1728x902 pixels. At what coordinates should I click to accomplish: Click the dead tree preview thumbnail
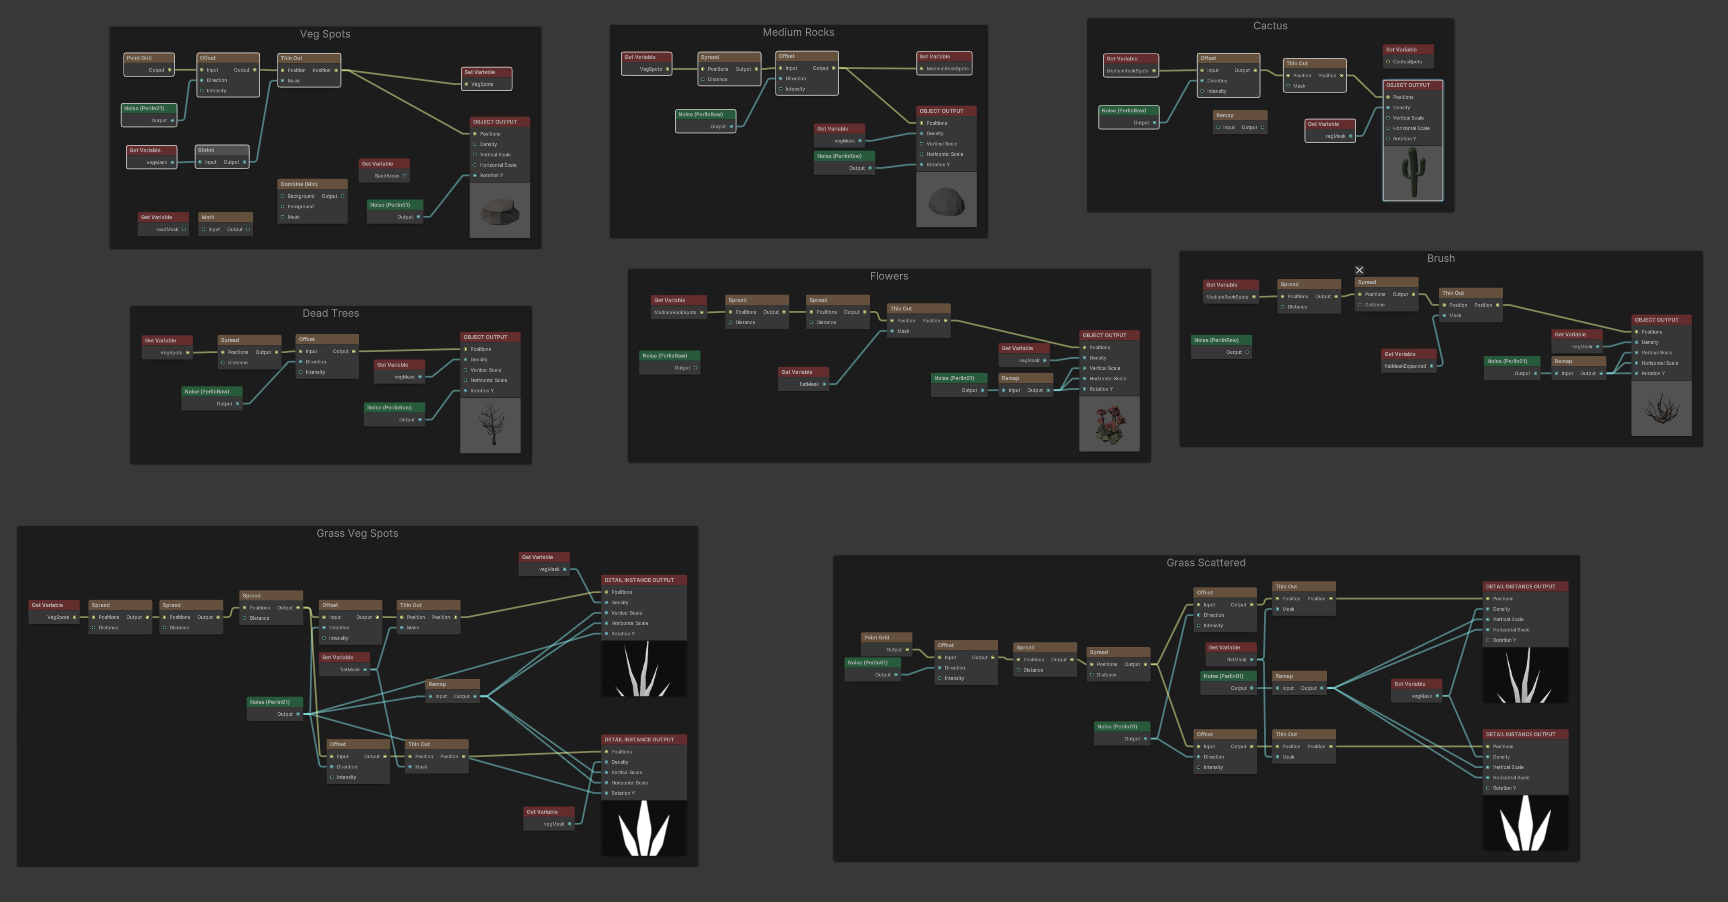pyautogui.click(x=491, y=426)
